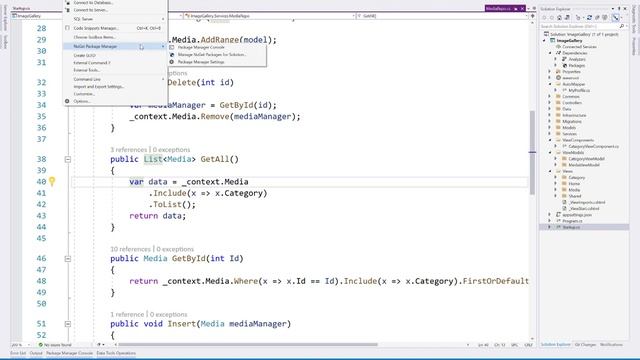Viewport: 640px width, 360px height.
Task: Toggle the highlighted preview selected items icon
Action: click(x=615, y=18)
